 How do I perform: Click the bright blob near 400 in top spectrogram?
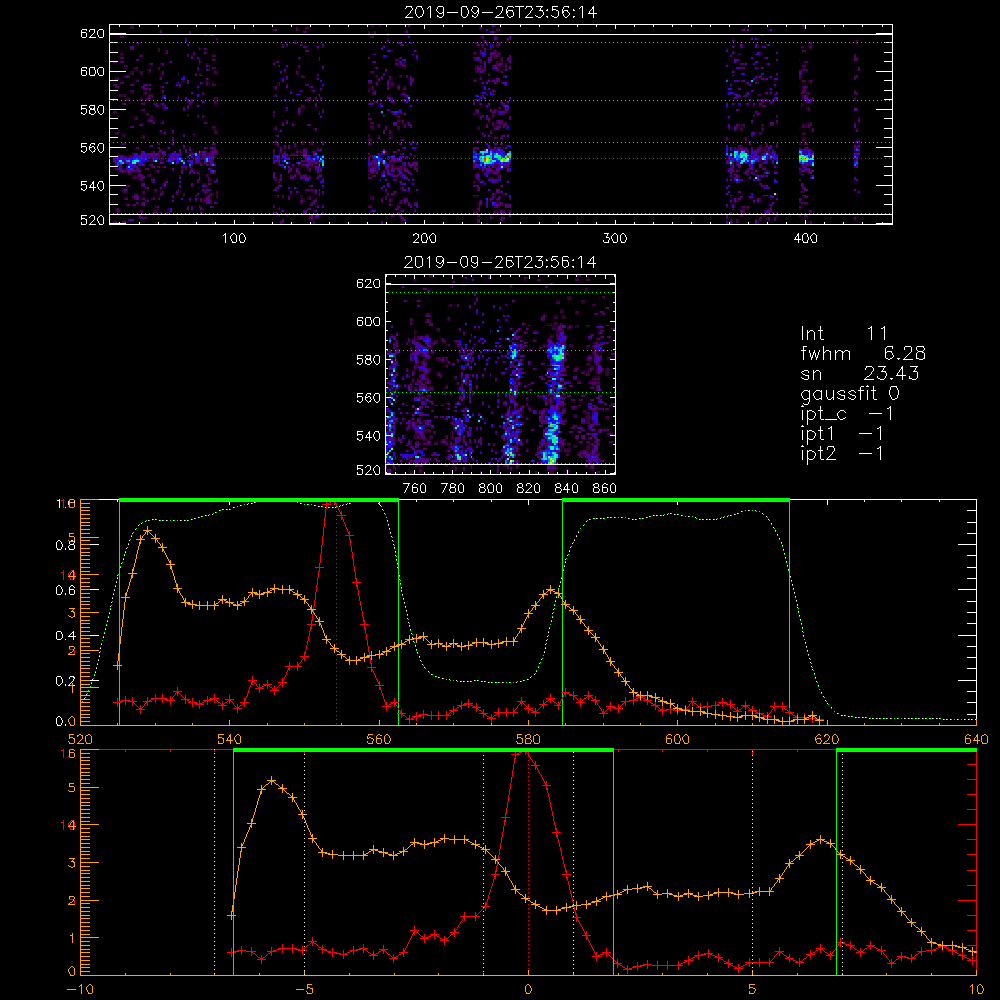807,158
